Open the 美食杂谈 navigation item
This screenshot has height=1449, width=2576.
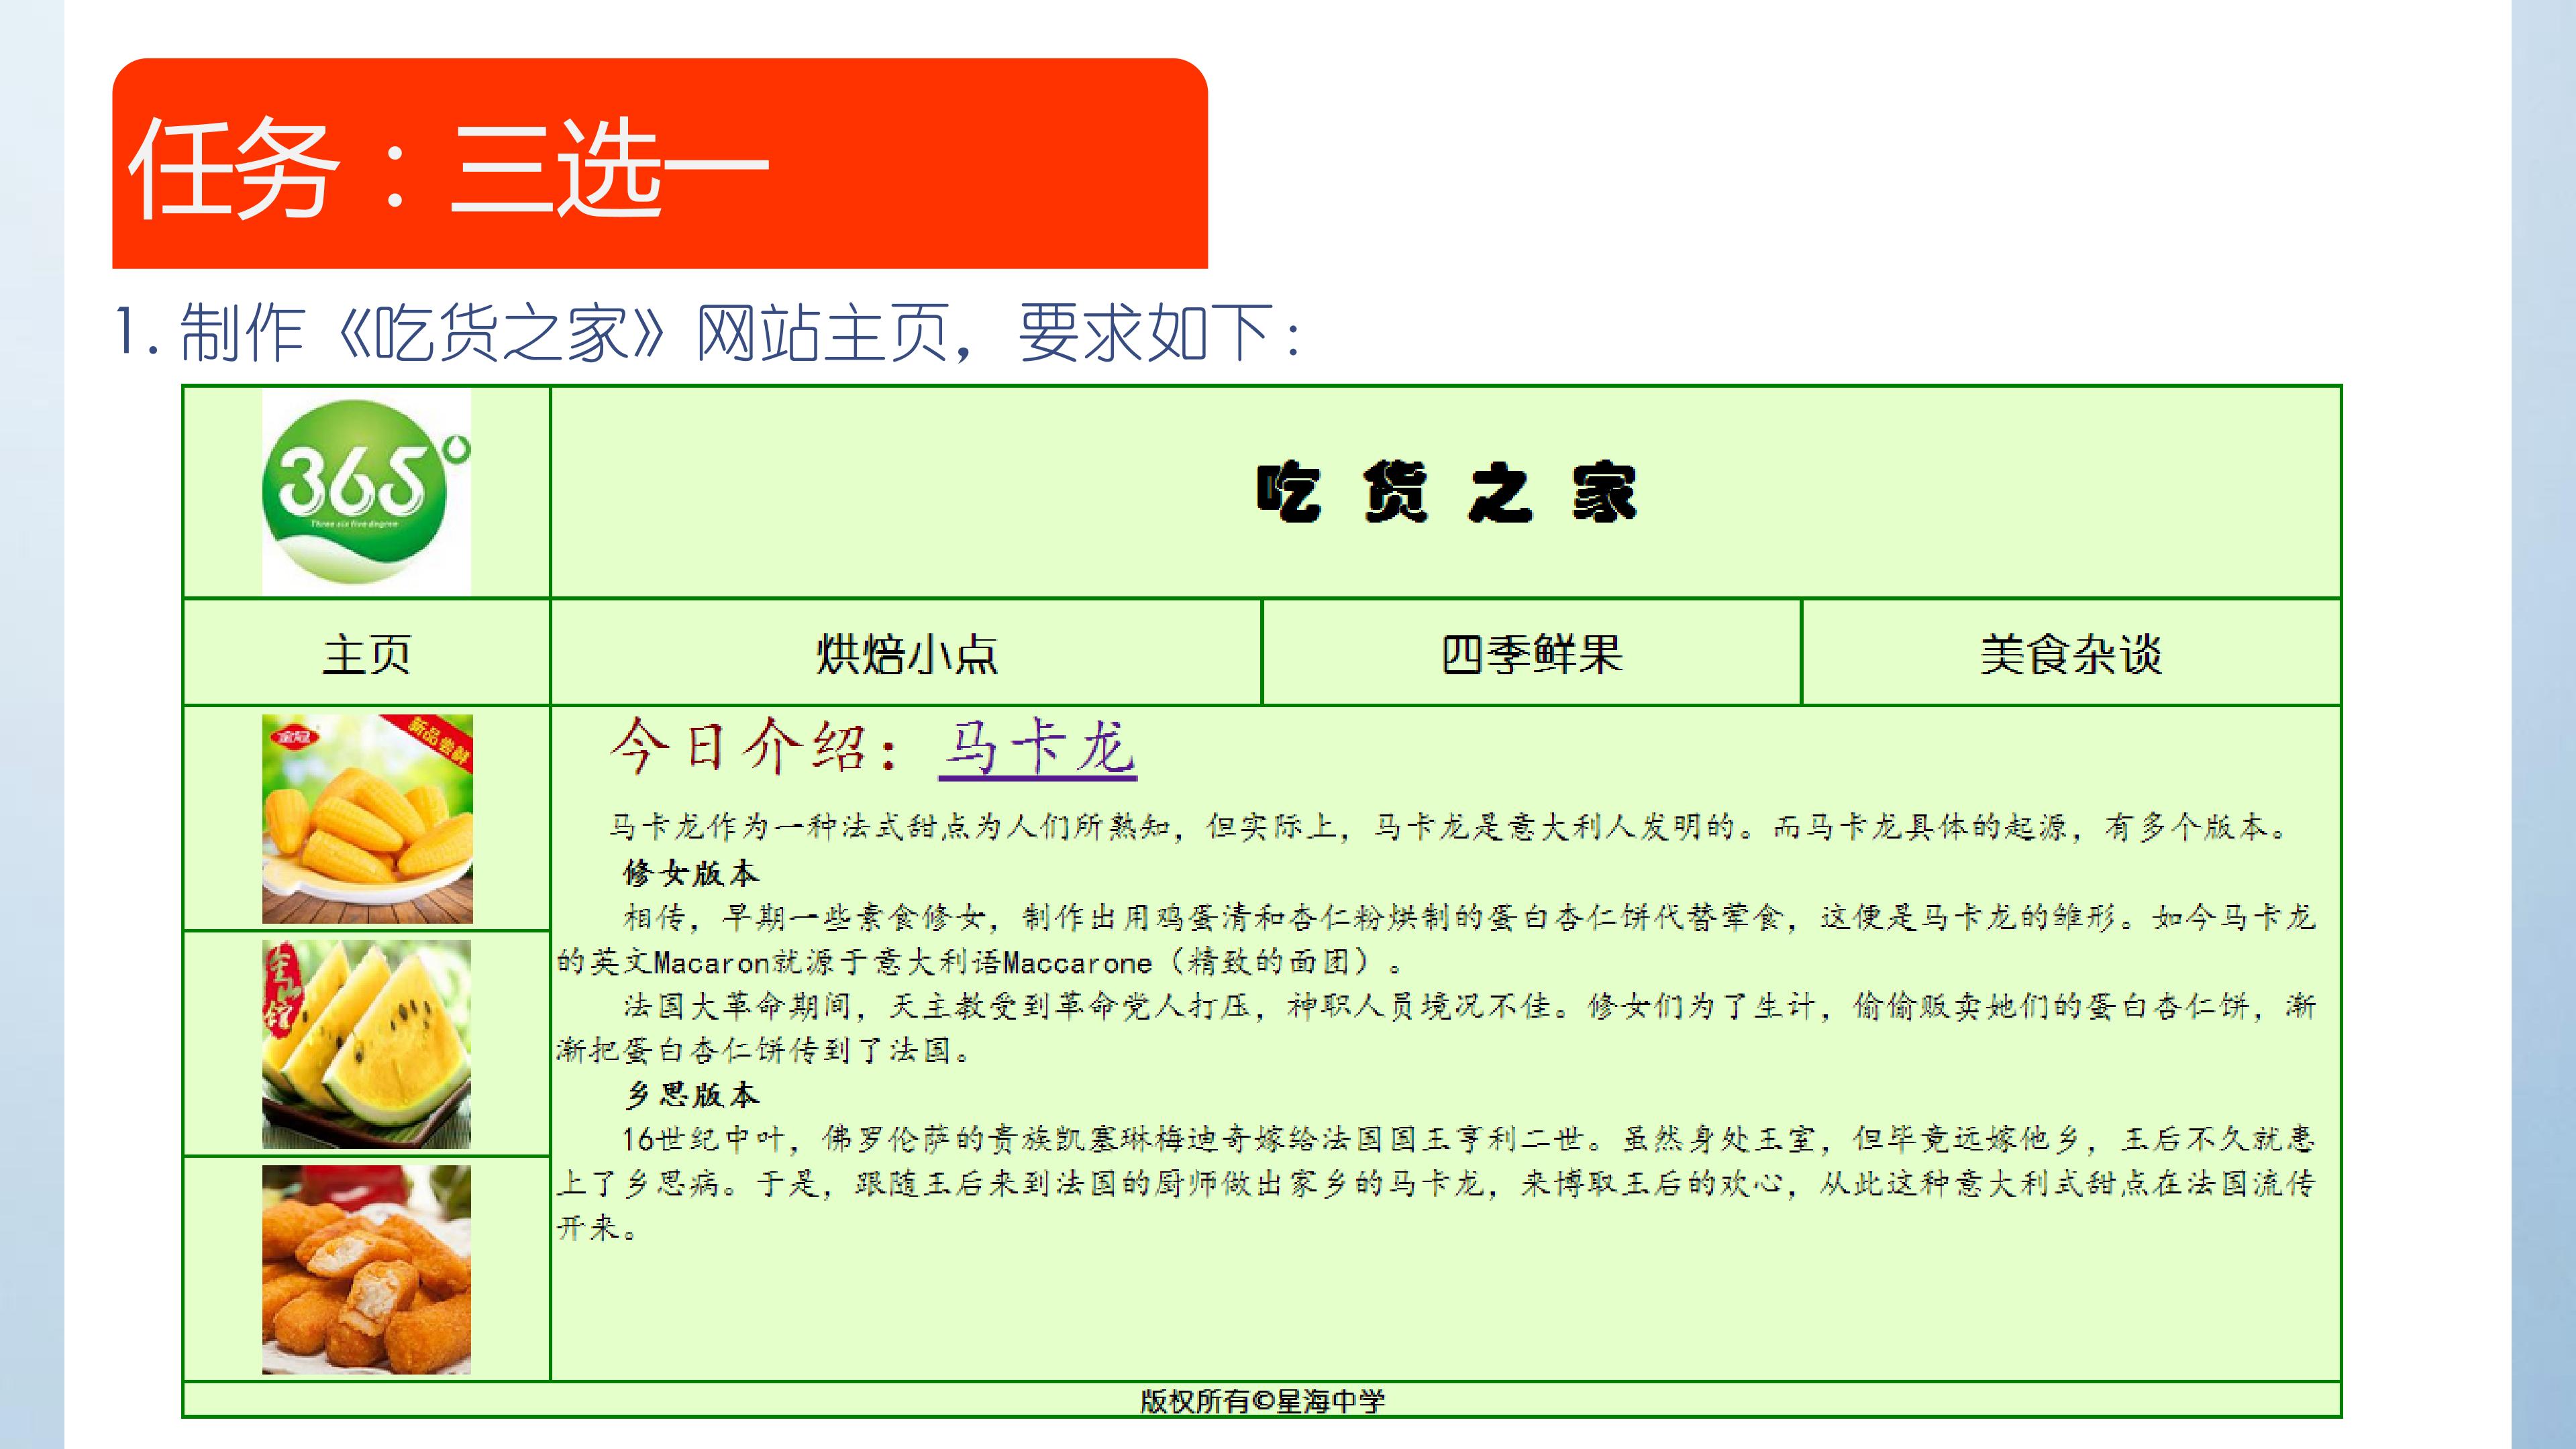(x=2071, y=653)
